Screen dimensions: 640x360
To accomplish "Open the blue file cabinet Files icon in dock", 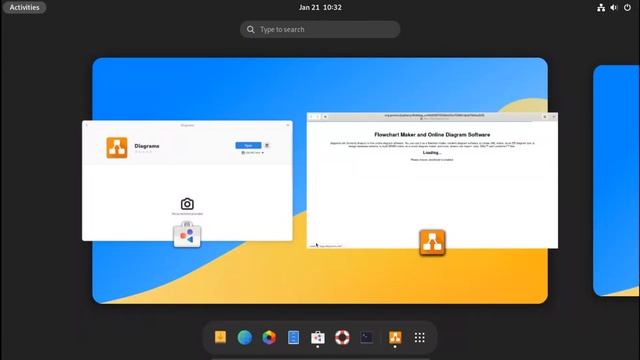I will 293,337.
